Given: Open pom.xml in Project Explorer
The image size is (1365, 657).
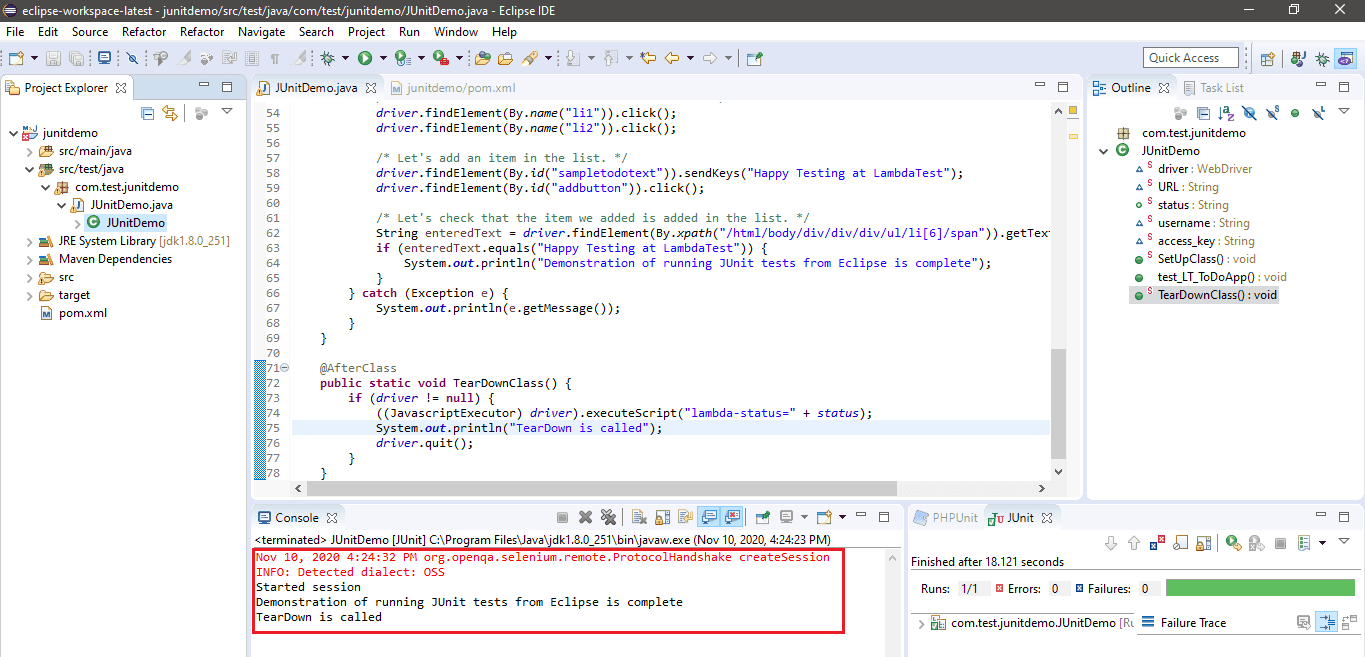Looking at the screenshot, I should 82,313.
